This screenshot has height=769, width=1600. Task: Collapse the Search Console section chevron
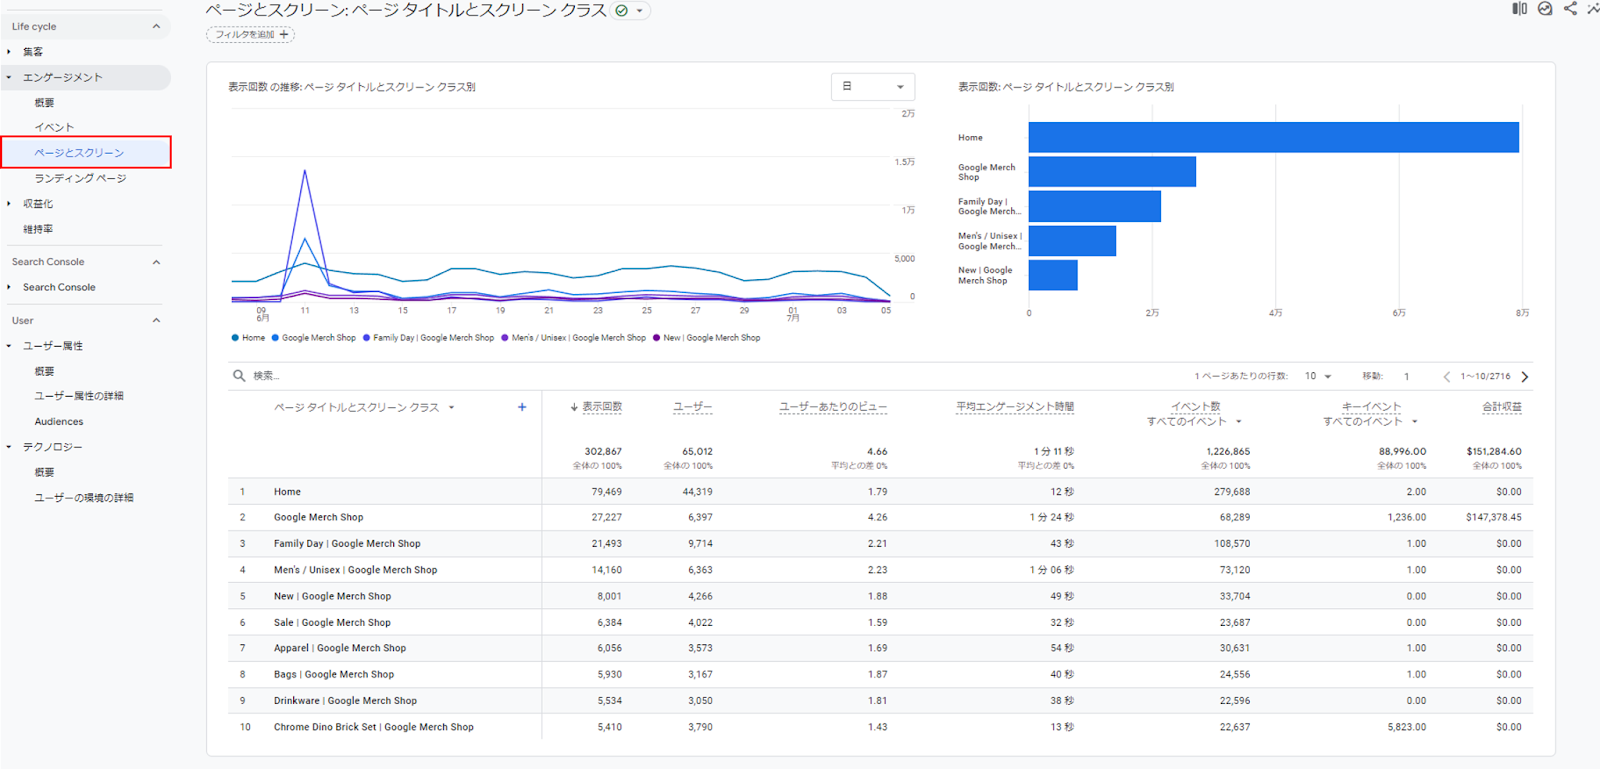tap(156, 262)
